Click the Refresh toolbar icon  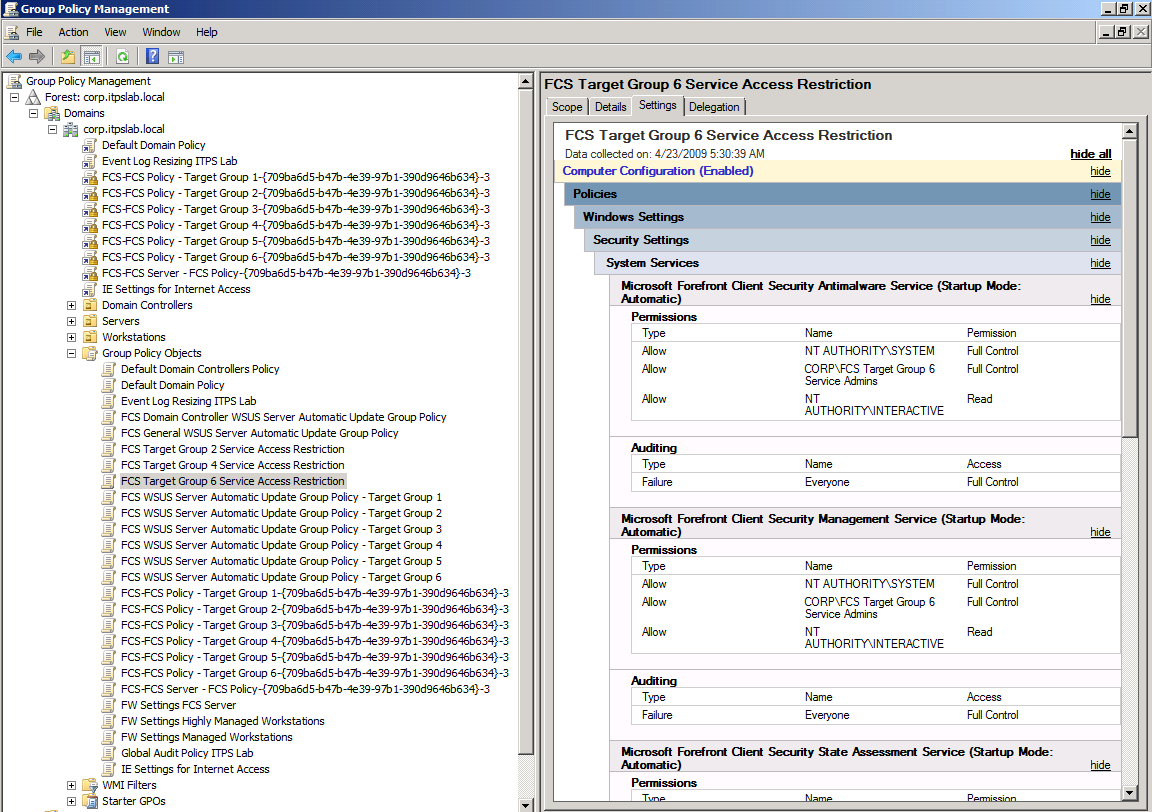click(122, 57)
